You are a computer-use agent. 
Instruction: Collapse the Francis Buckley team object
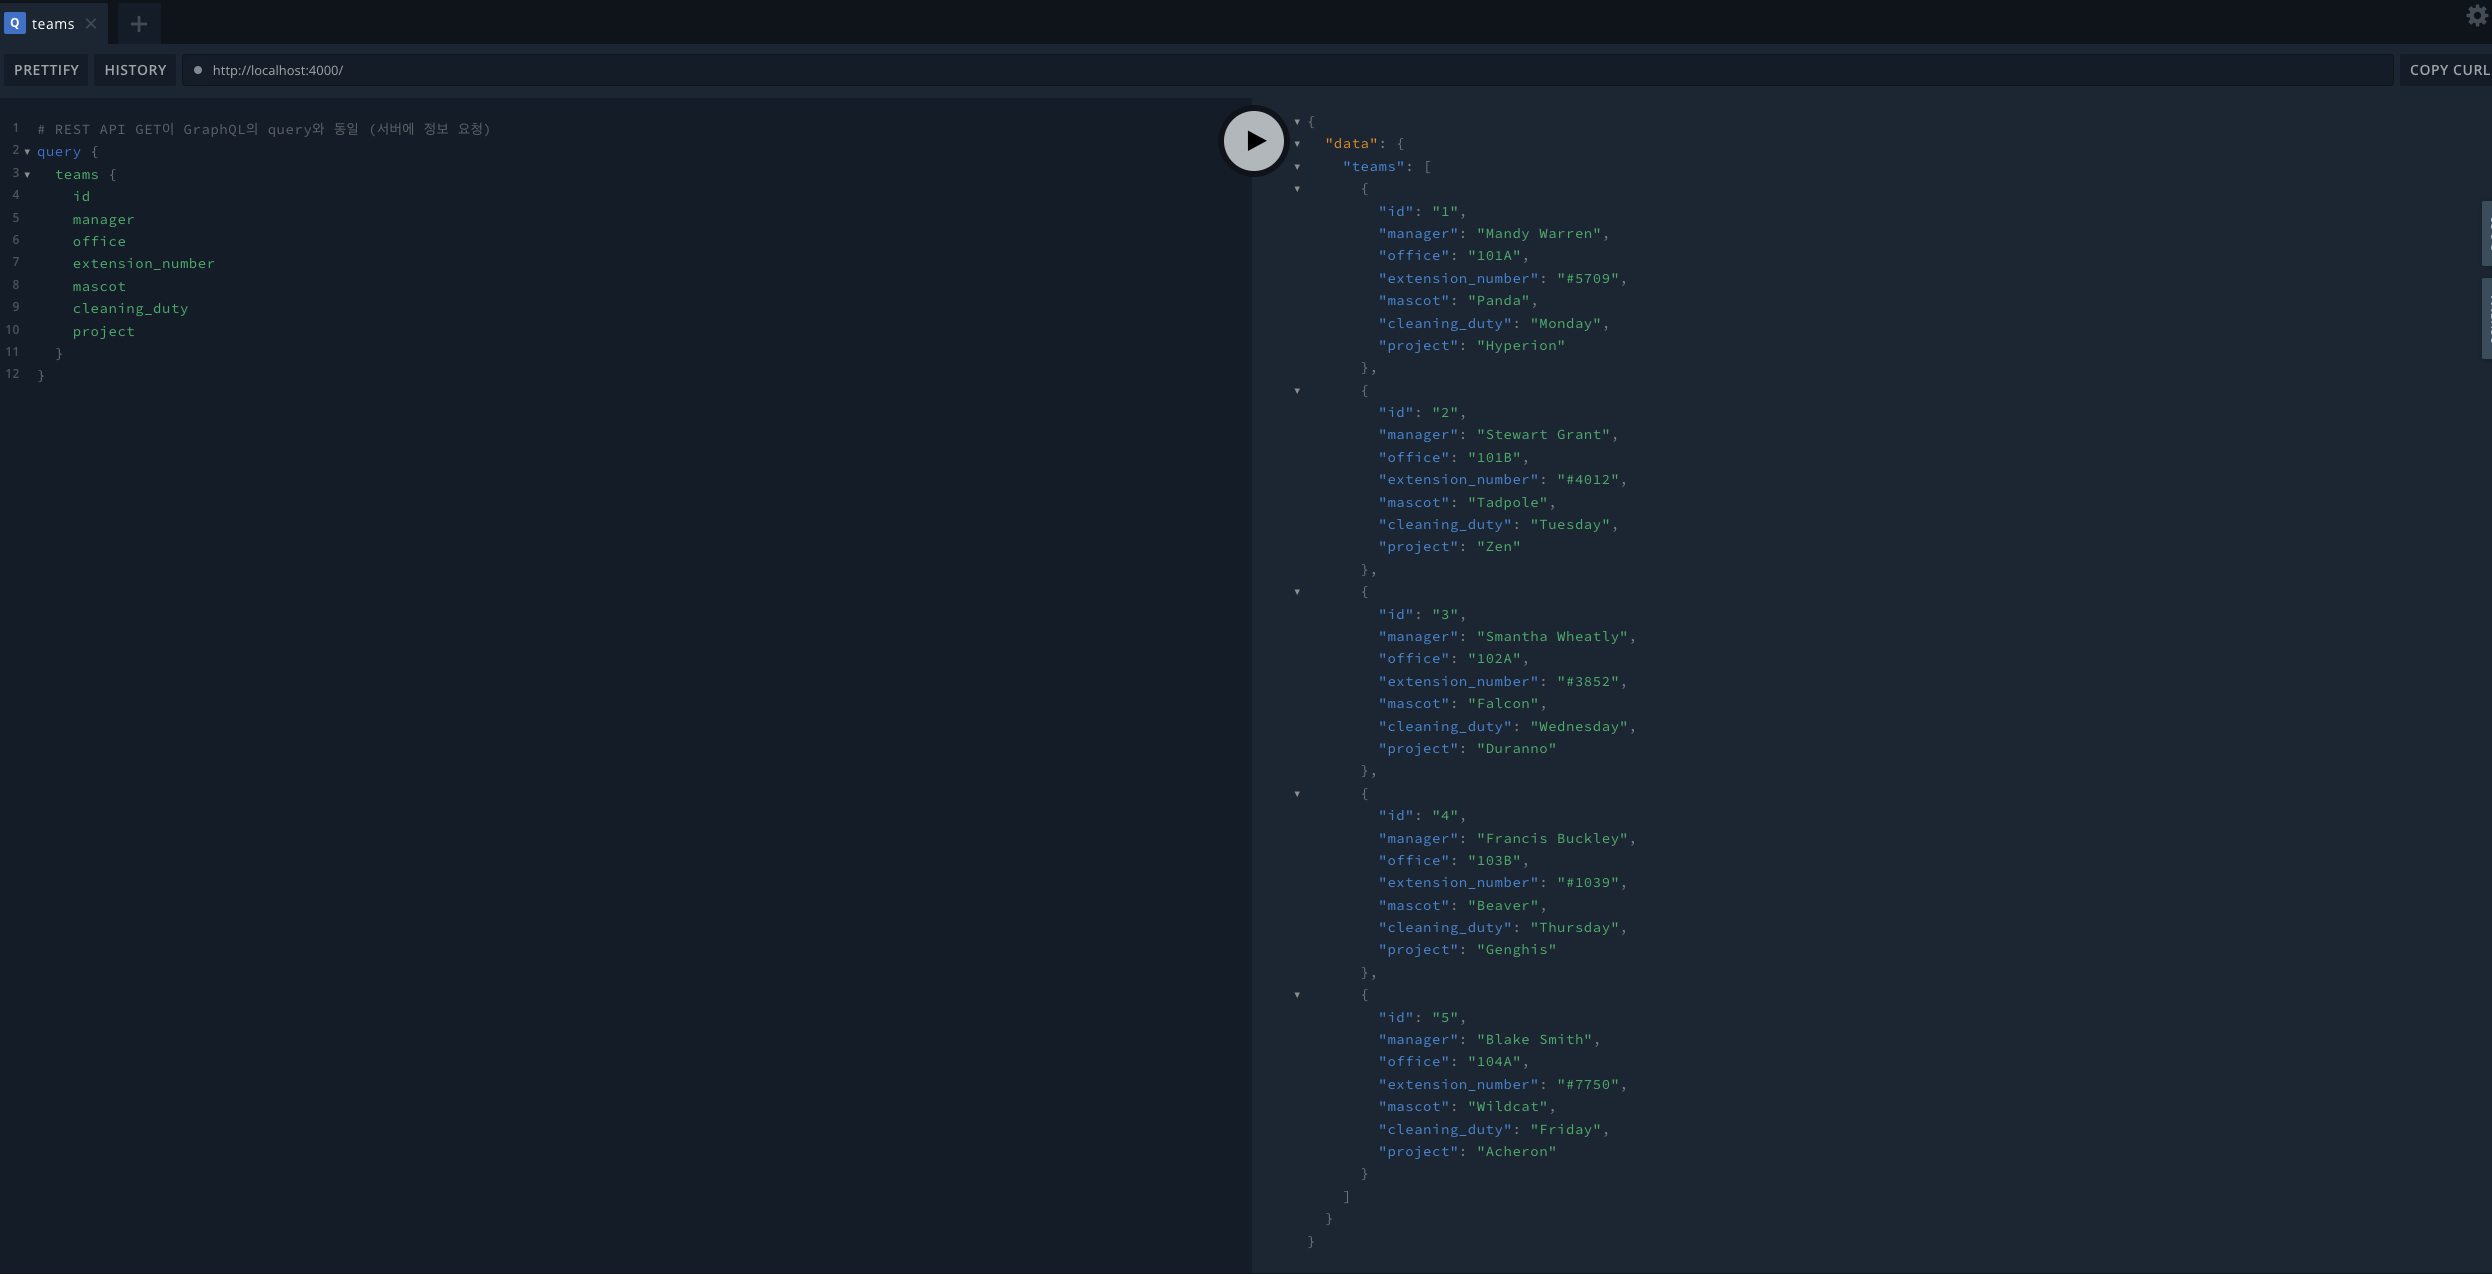point(1297,794)
